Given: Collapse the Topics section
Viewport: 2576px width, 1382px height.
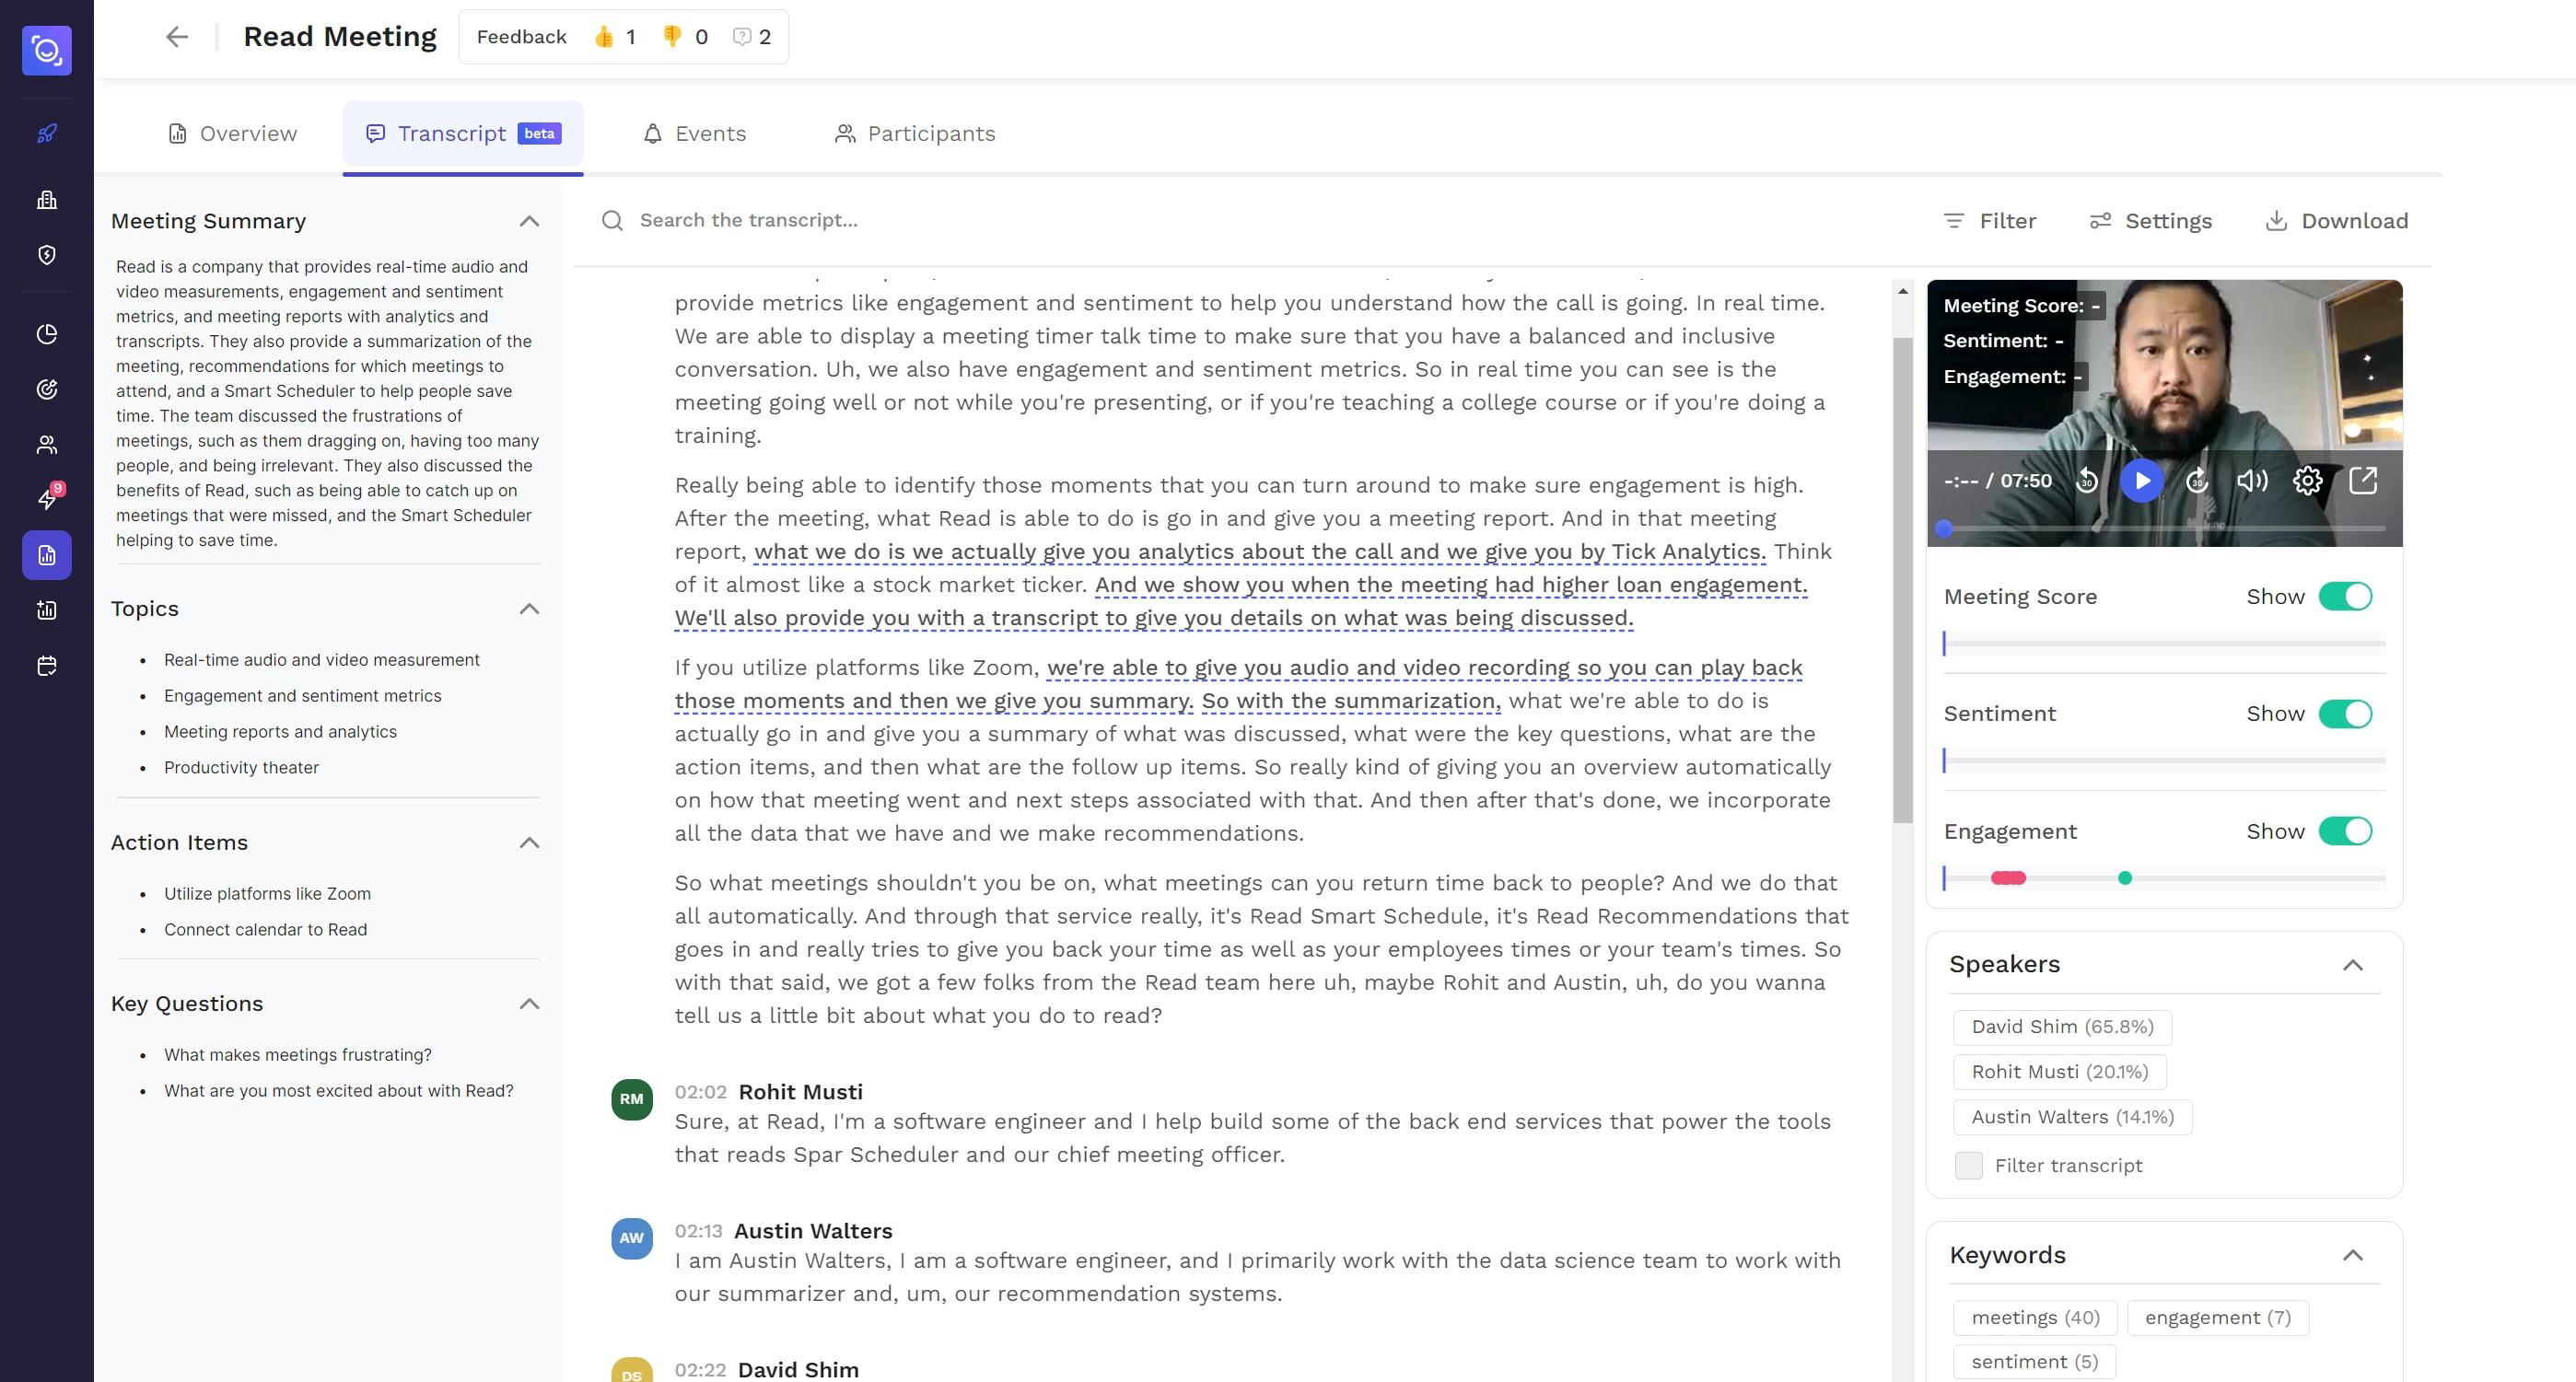Looking at the screenshot, I should [x=530, y=609].
